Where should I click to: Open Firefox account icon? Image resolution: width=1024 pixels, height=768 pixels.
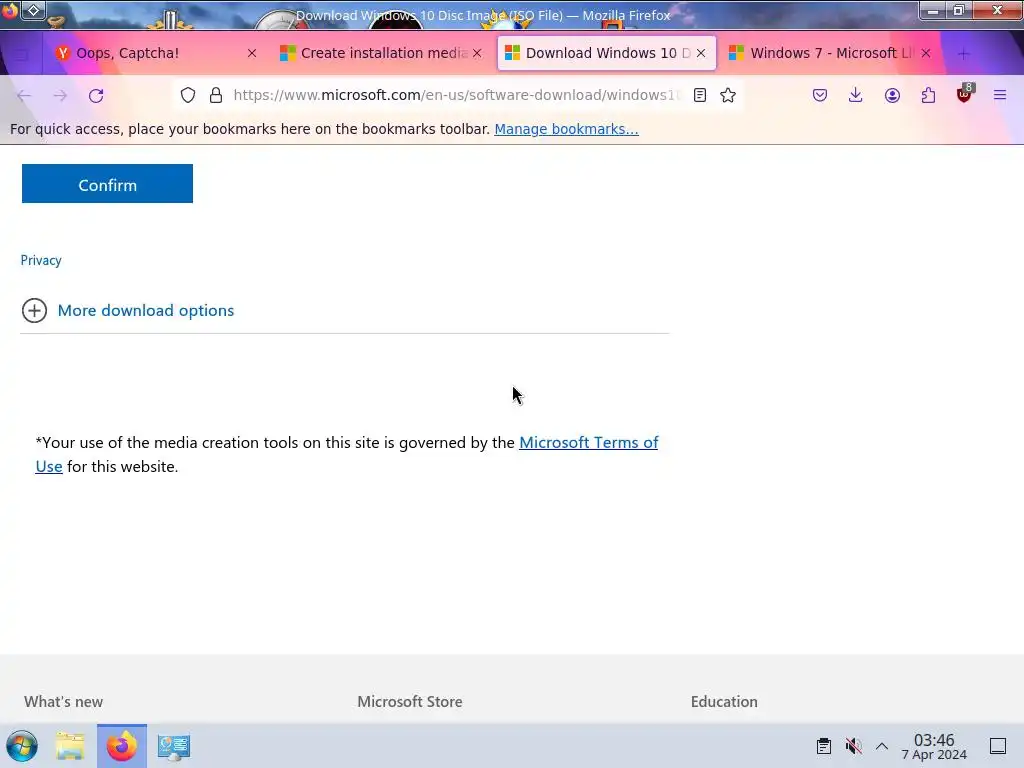(892, 95)
